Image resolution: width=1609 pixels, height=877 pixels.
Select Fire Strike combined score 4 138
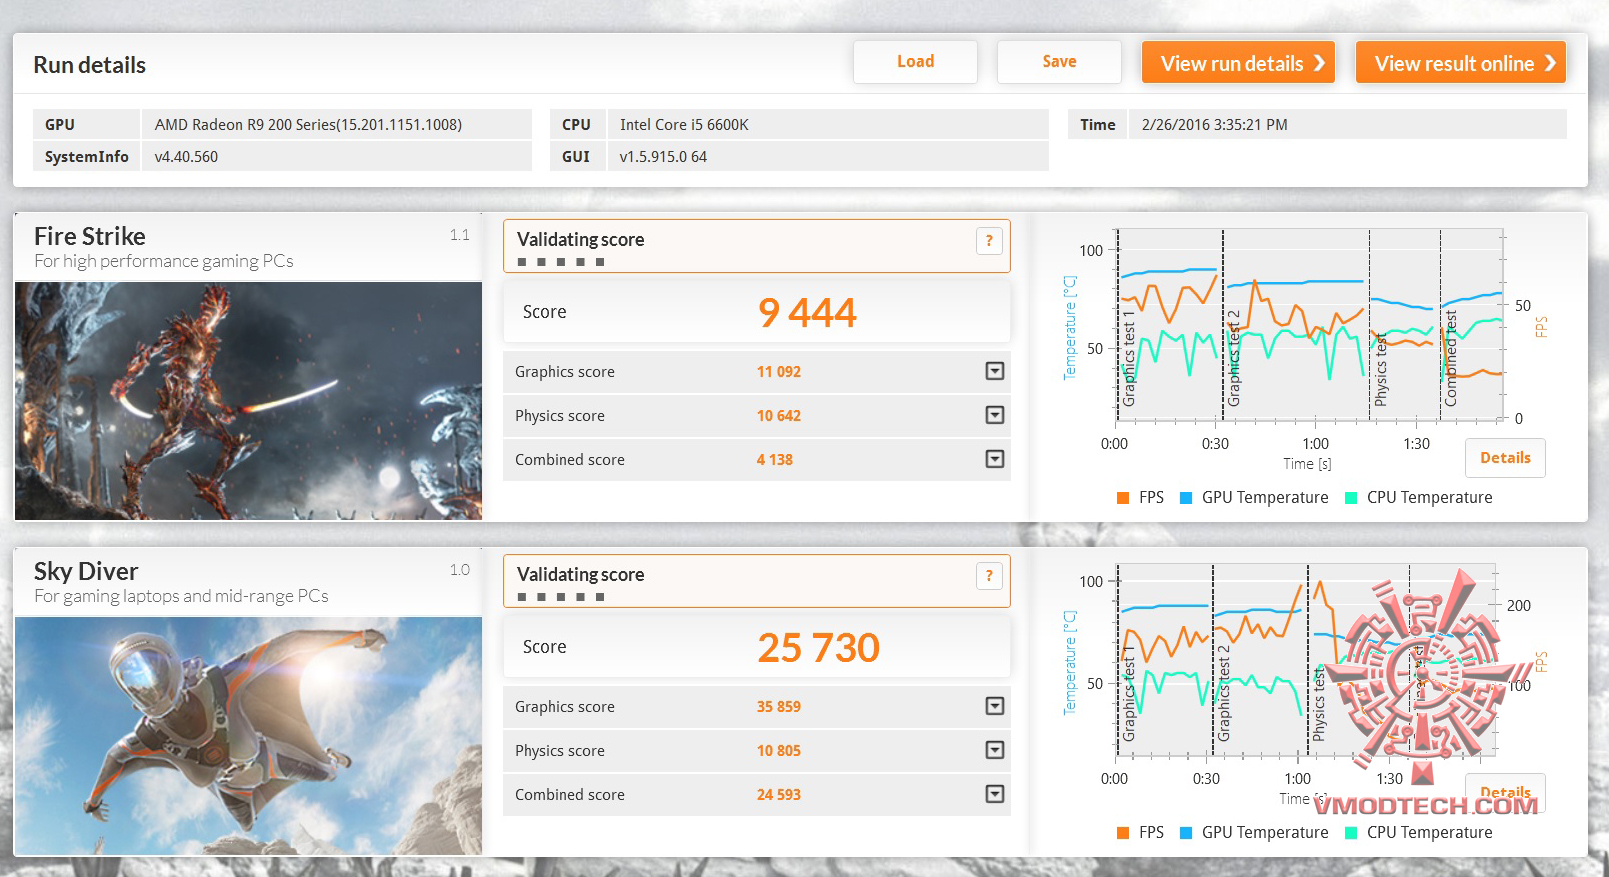click(775, 460)
